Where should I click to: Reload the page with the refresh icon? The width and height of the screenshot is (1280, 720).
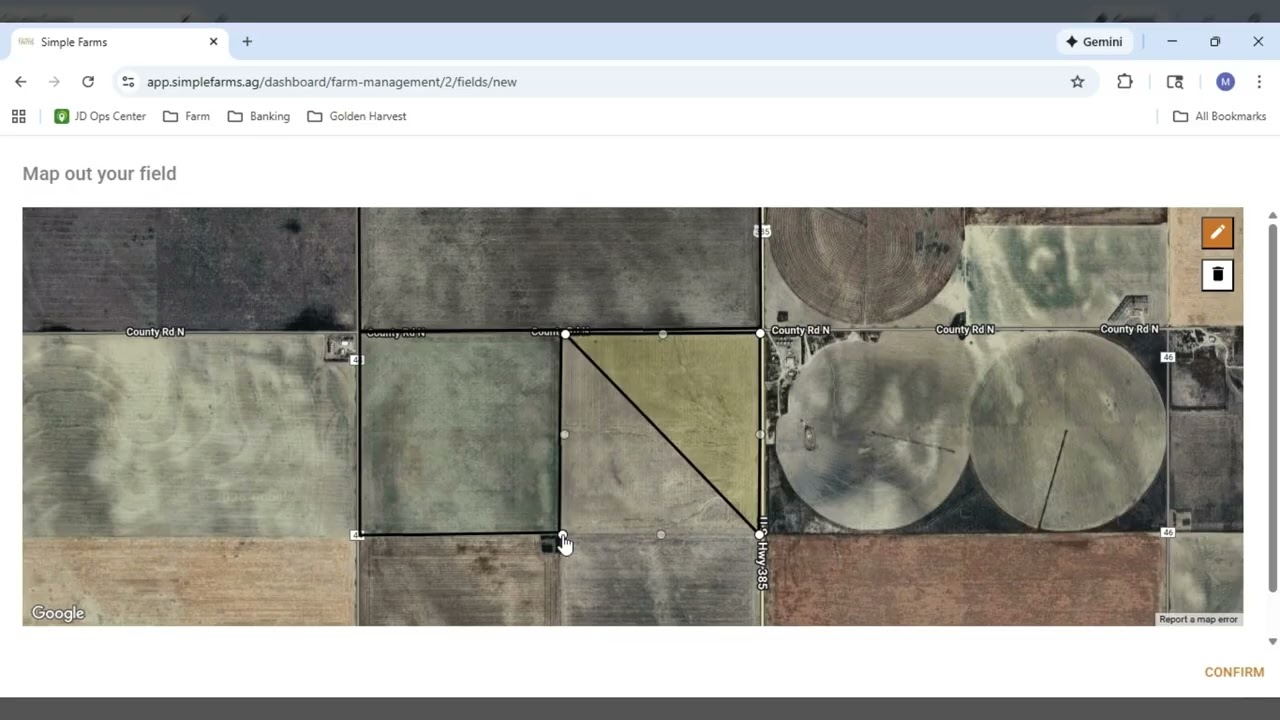[88, 82]
